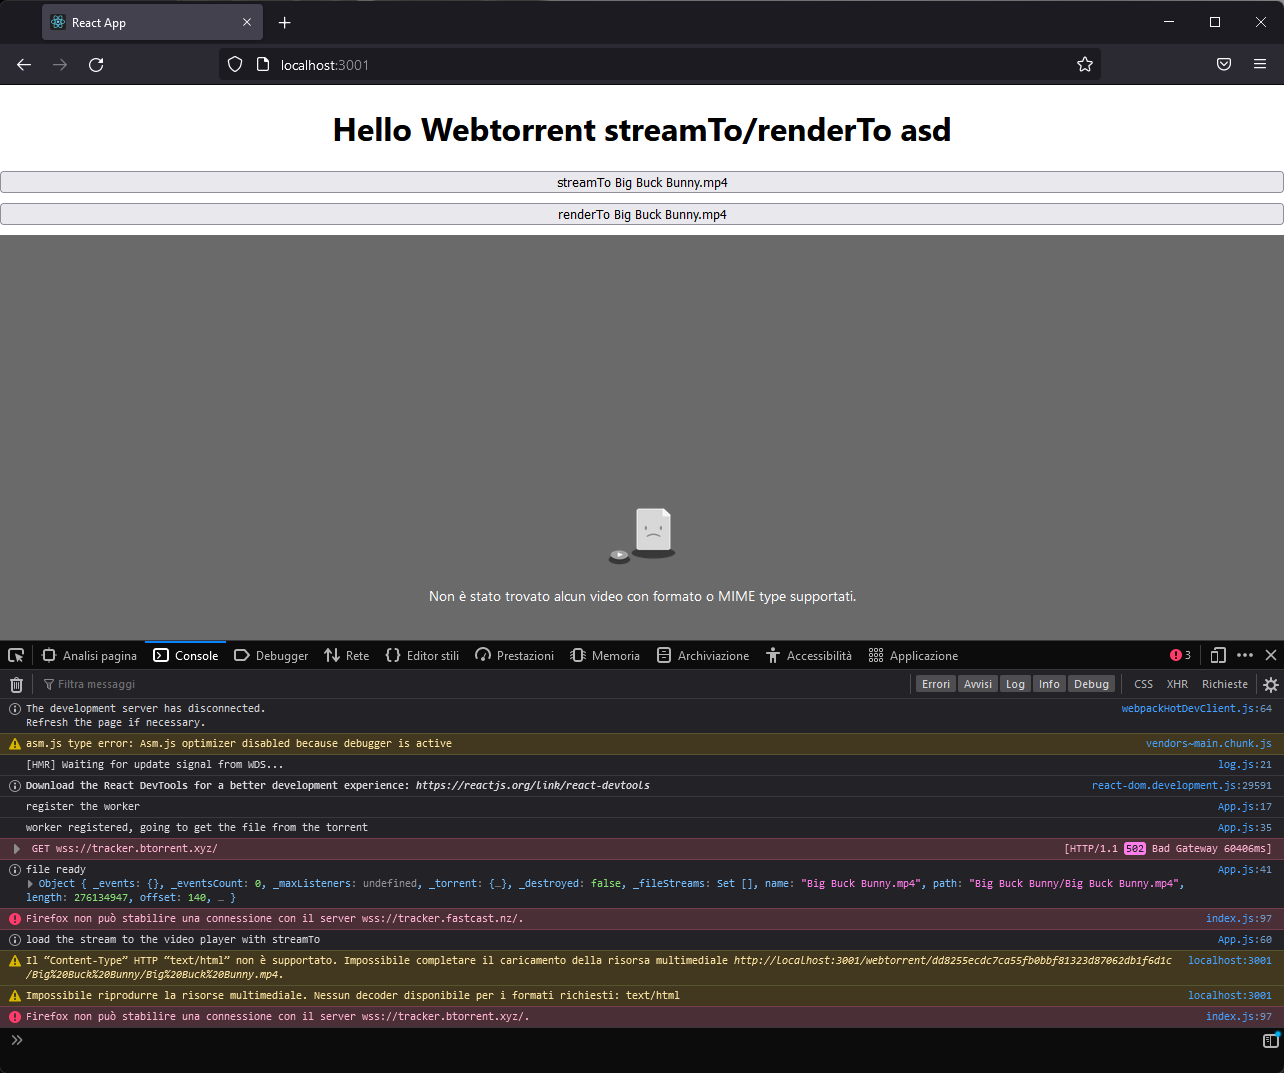
Task: Select the element picker tool in DevTools
Action: [x=15, y=654]
